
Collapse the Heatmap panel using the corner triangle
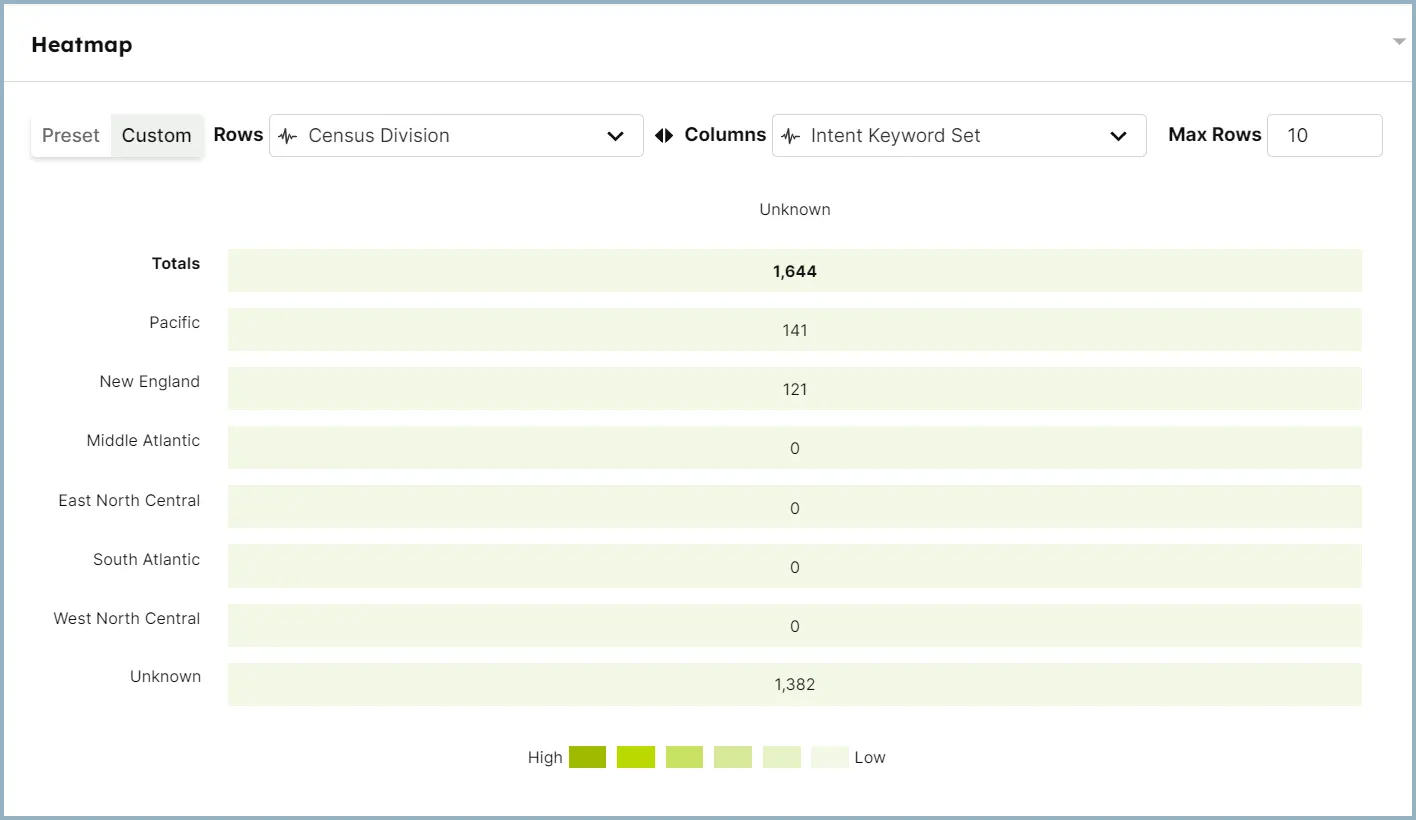(x=1399, y=42)
